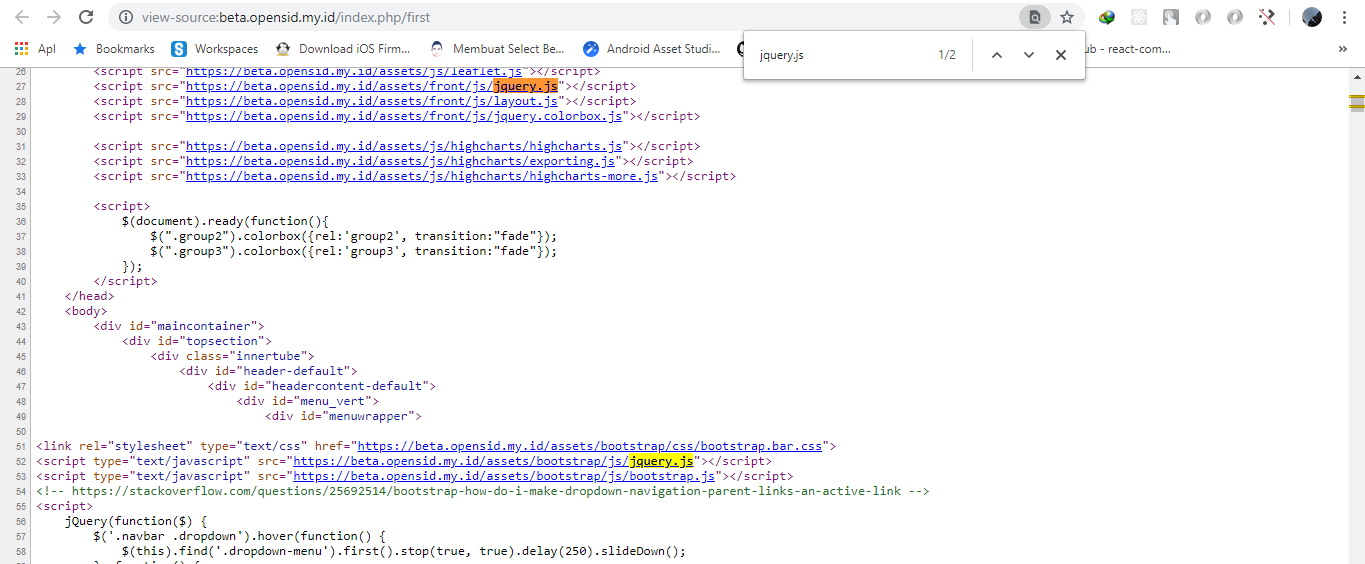Click the div id="menuwrapper" line
1365x564 pixels.
(x=343, y=416)
